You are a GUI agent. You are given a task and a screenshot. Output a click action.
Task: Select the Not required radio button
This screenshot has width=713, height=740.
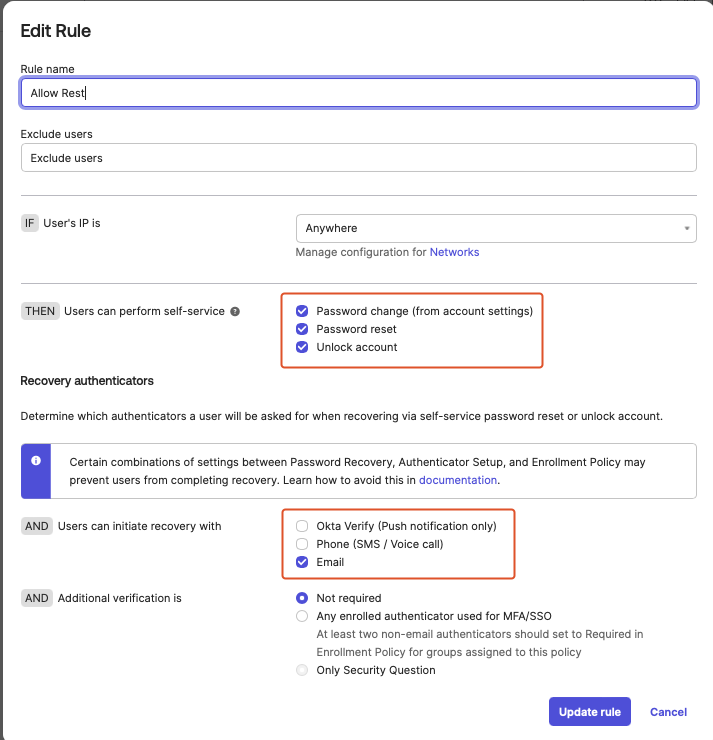(x=302, y=598)
